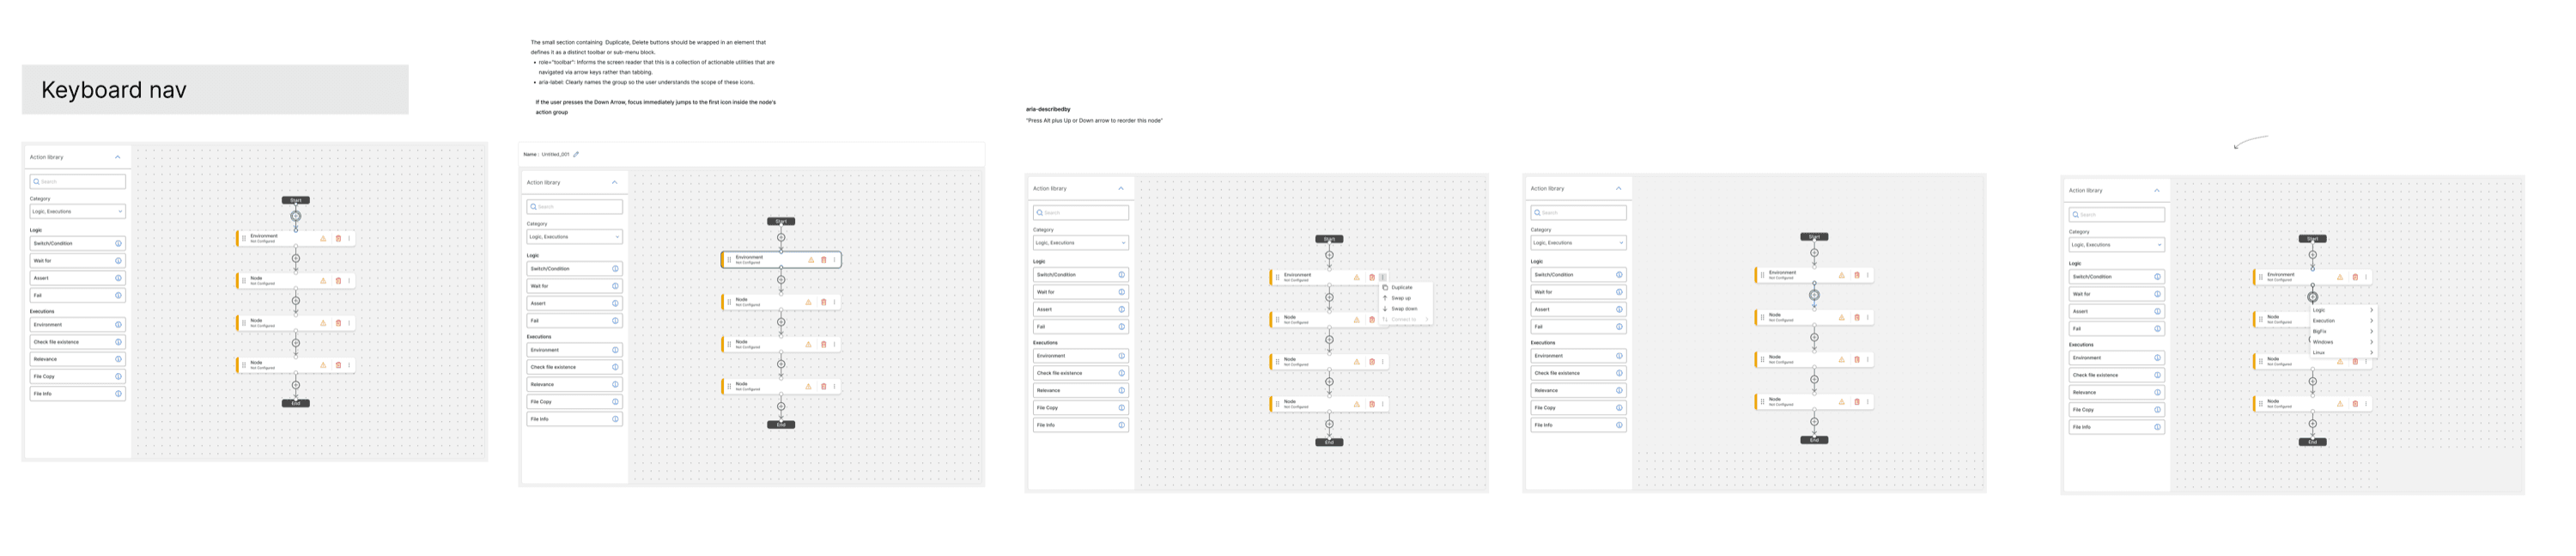This screenshot has height=556, width=2576.
Task: Open Check file existence info in Duplicate menu frame
Action: point(1121,373)
